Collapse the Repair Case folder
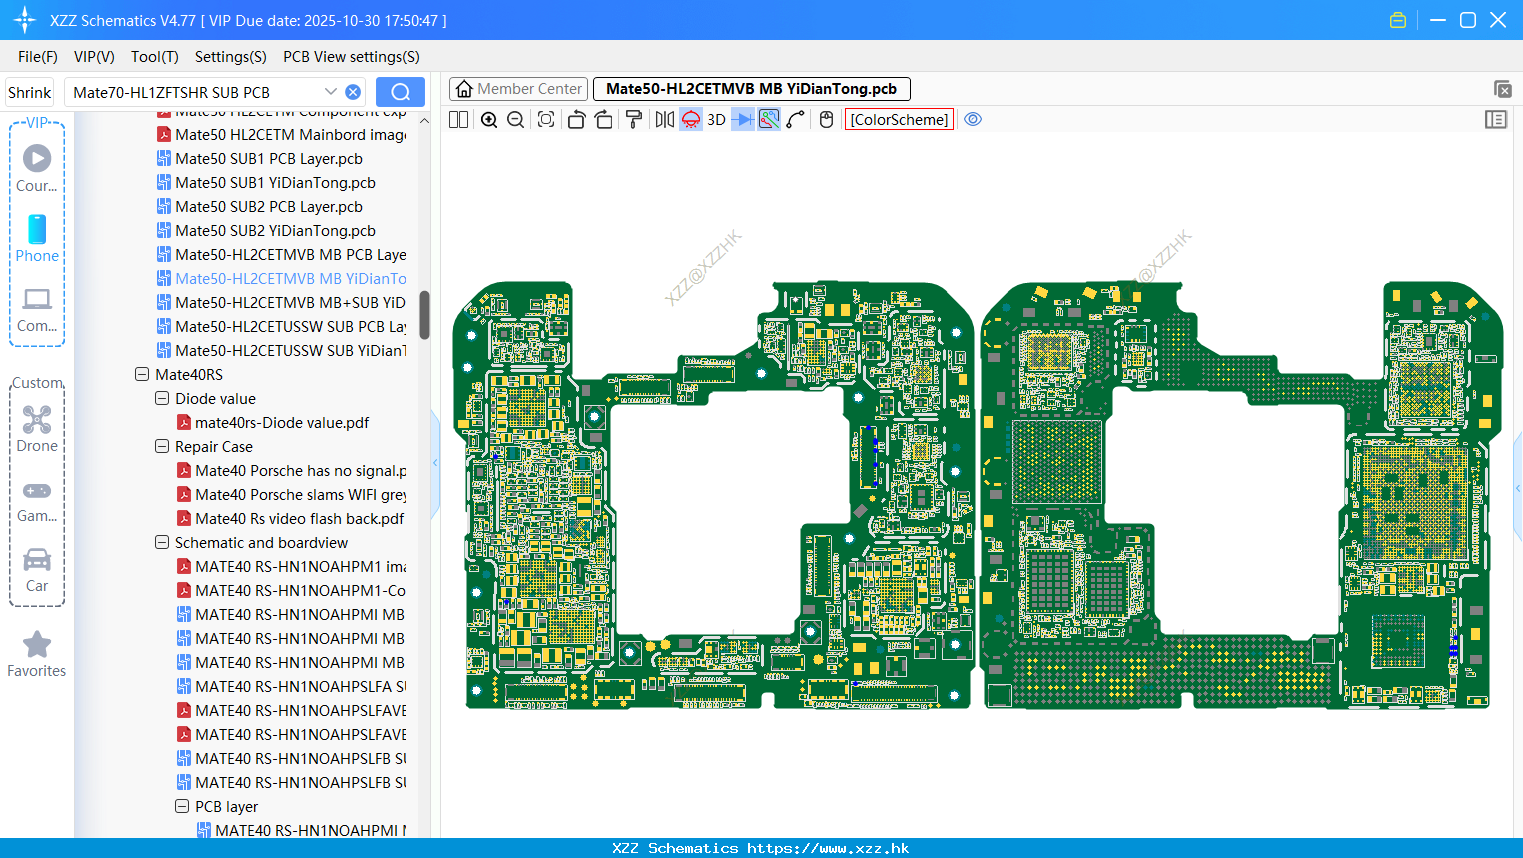This screenshot has height=858, width=1523. (162, 447)
